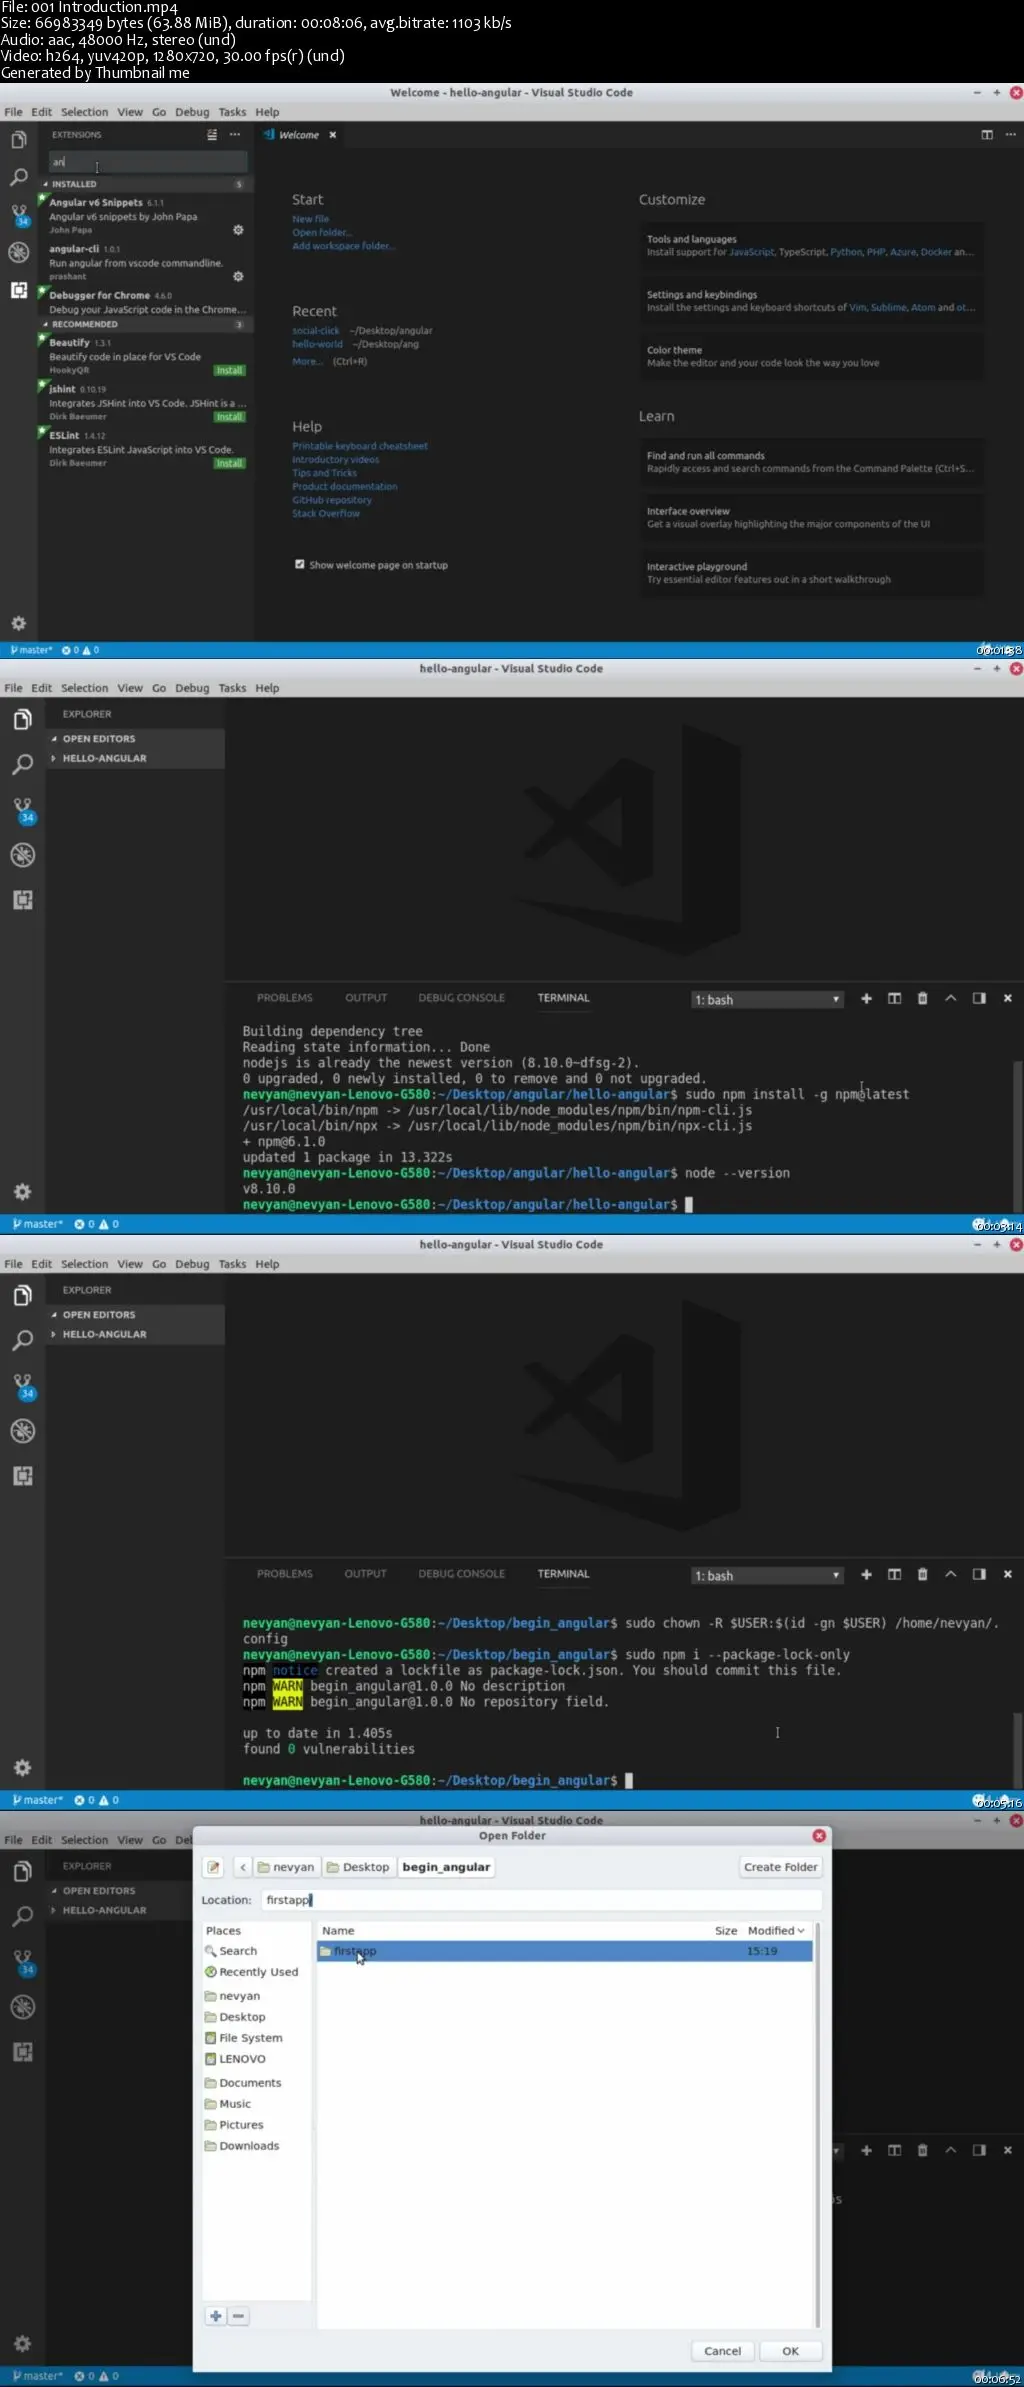Image resolution: width=1024 pixels, height=2387 pixels.
Task: Kill terminal trash icon in node --version panel
Action: (x=922, y=998)
